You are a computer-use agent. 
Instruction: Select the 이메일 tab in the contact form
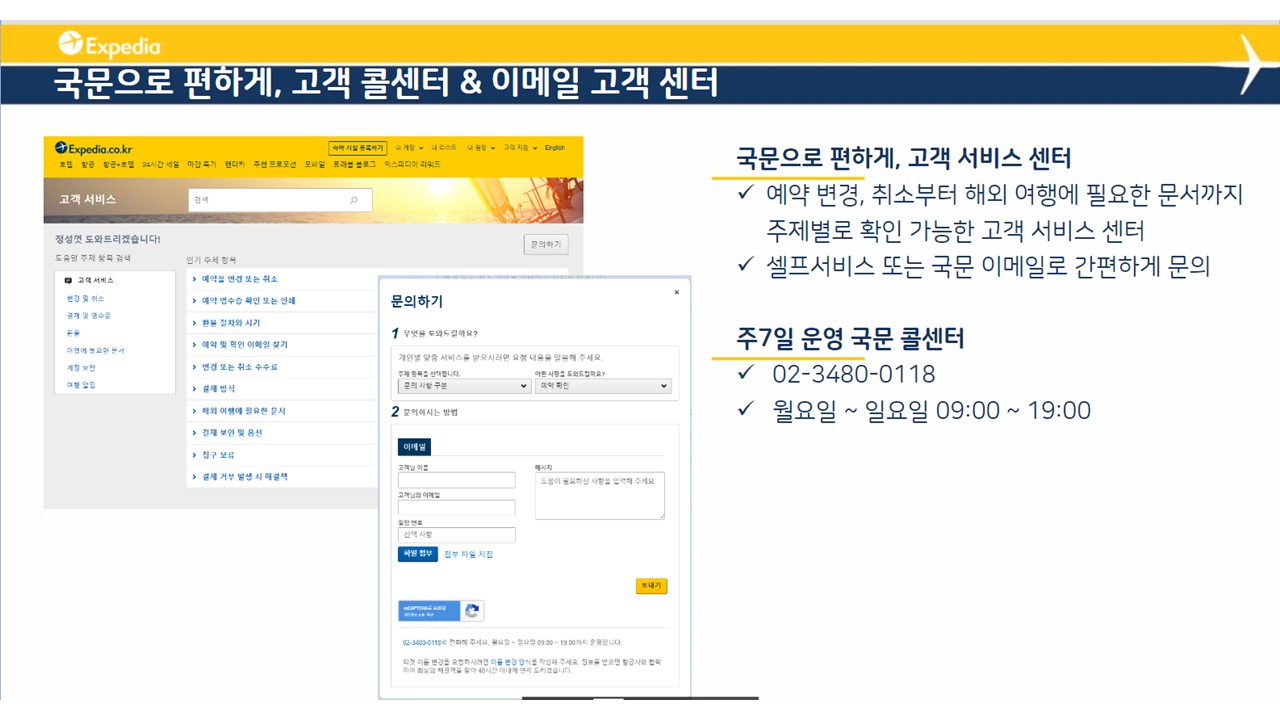(415, 447)
